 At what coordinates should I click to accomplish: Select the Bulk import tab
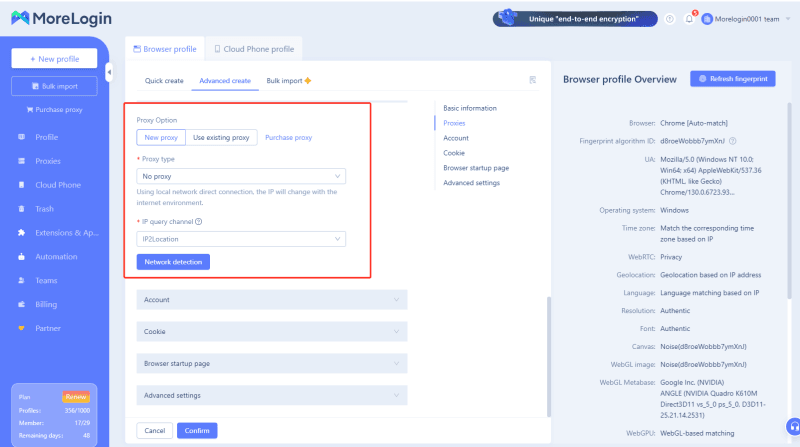click(x=288, y=81)
